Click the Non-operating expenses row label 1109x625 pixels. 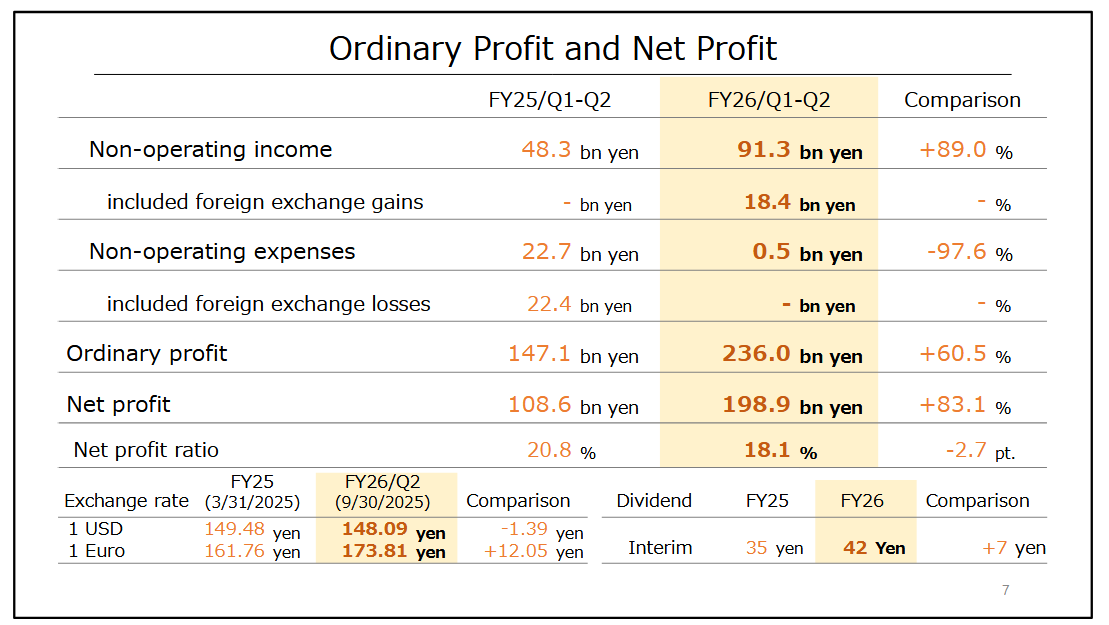tap(222, 252)
